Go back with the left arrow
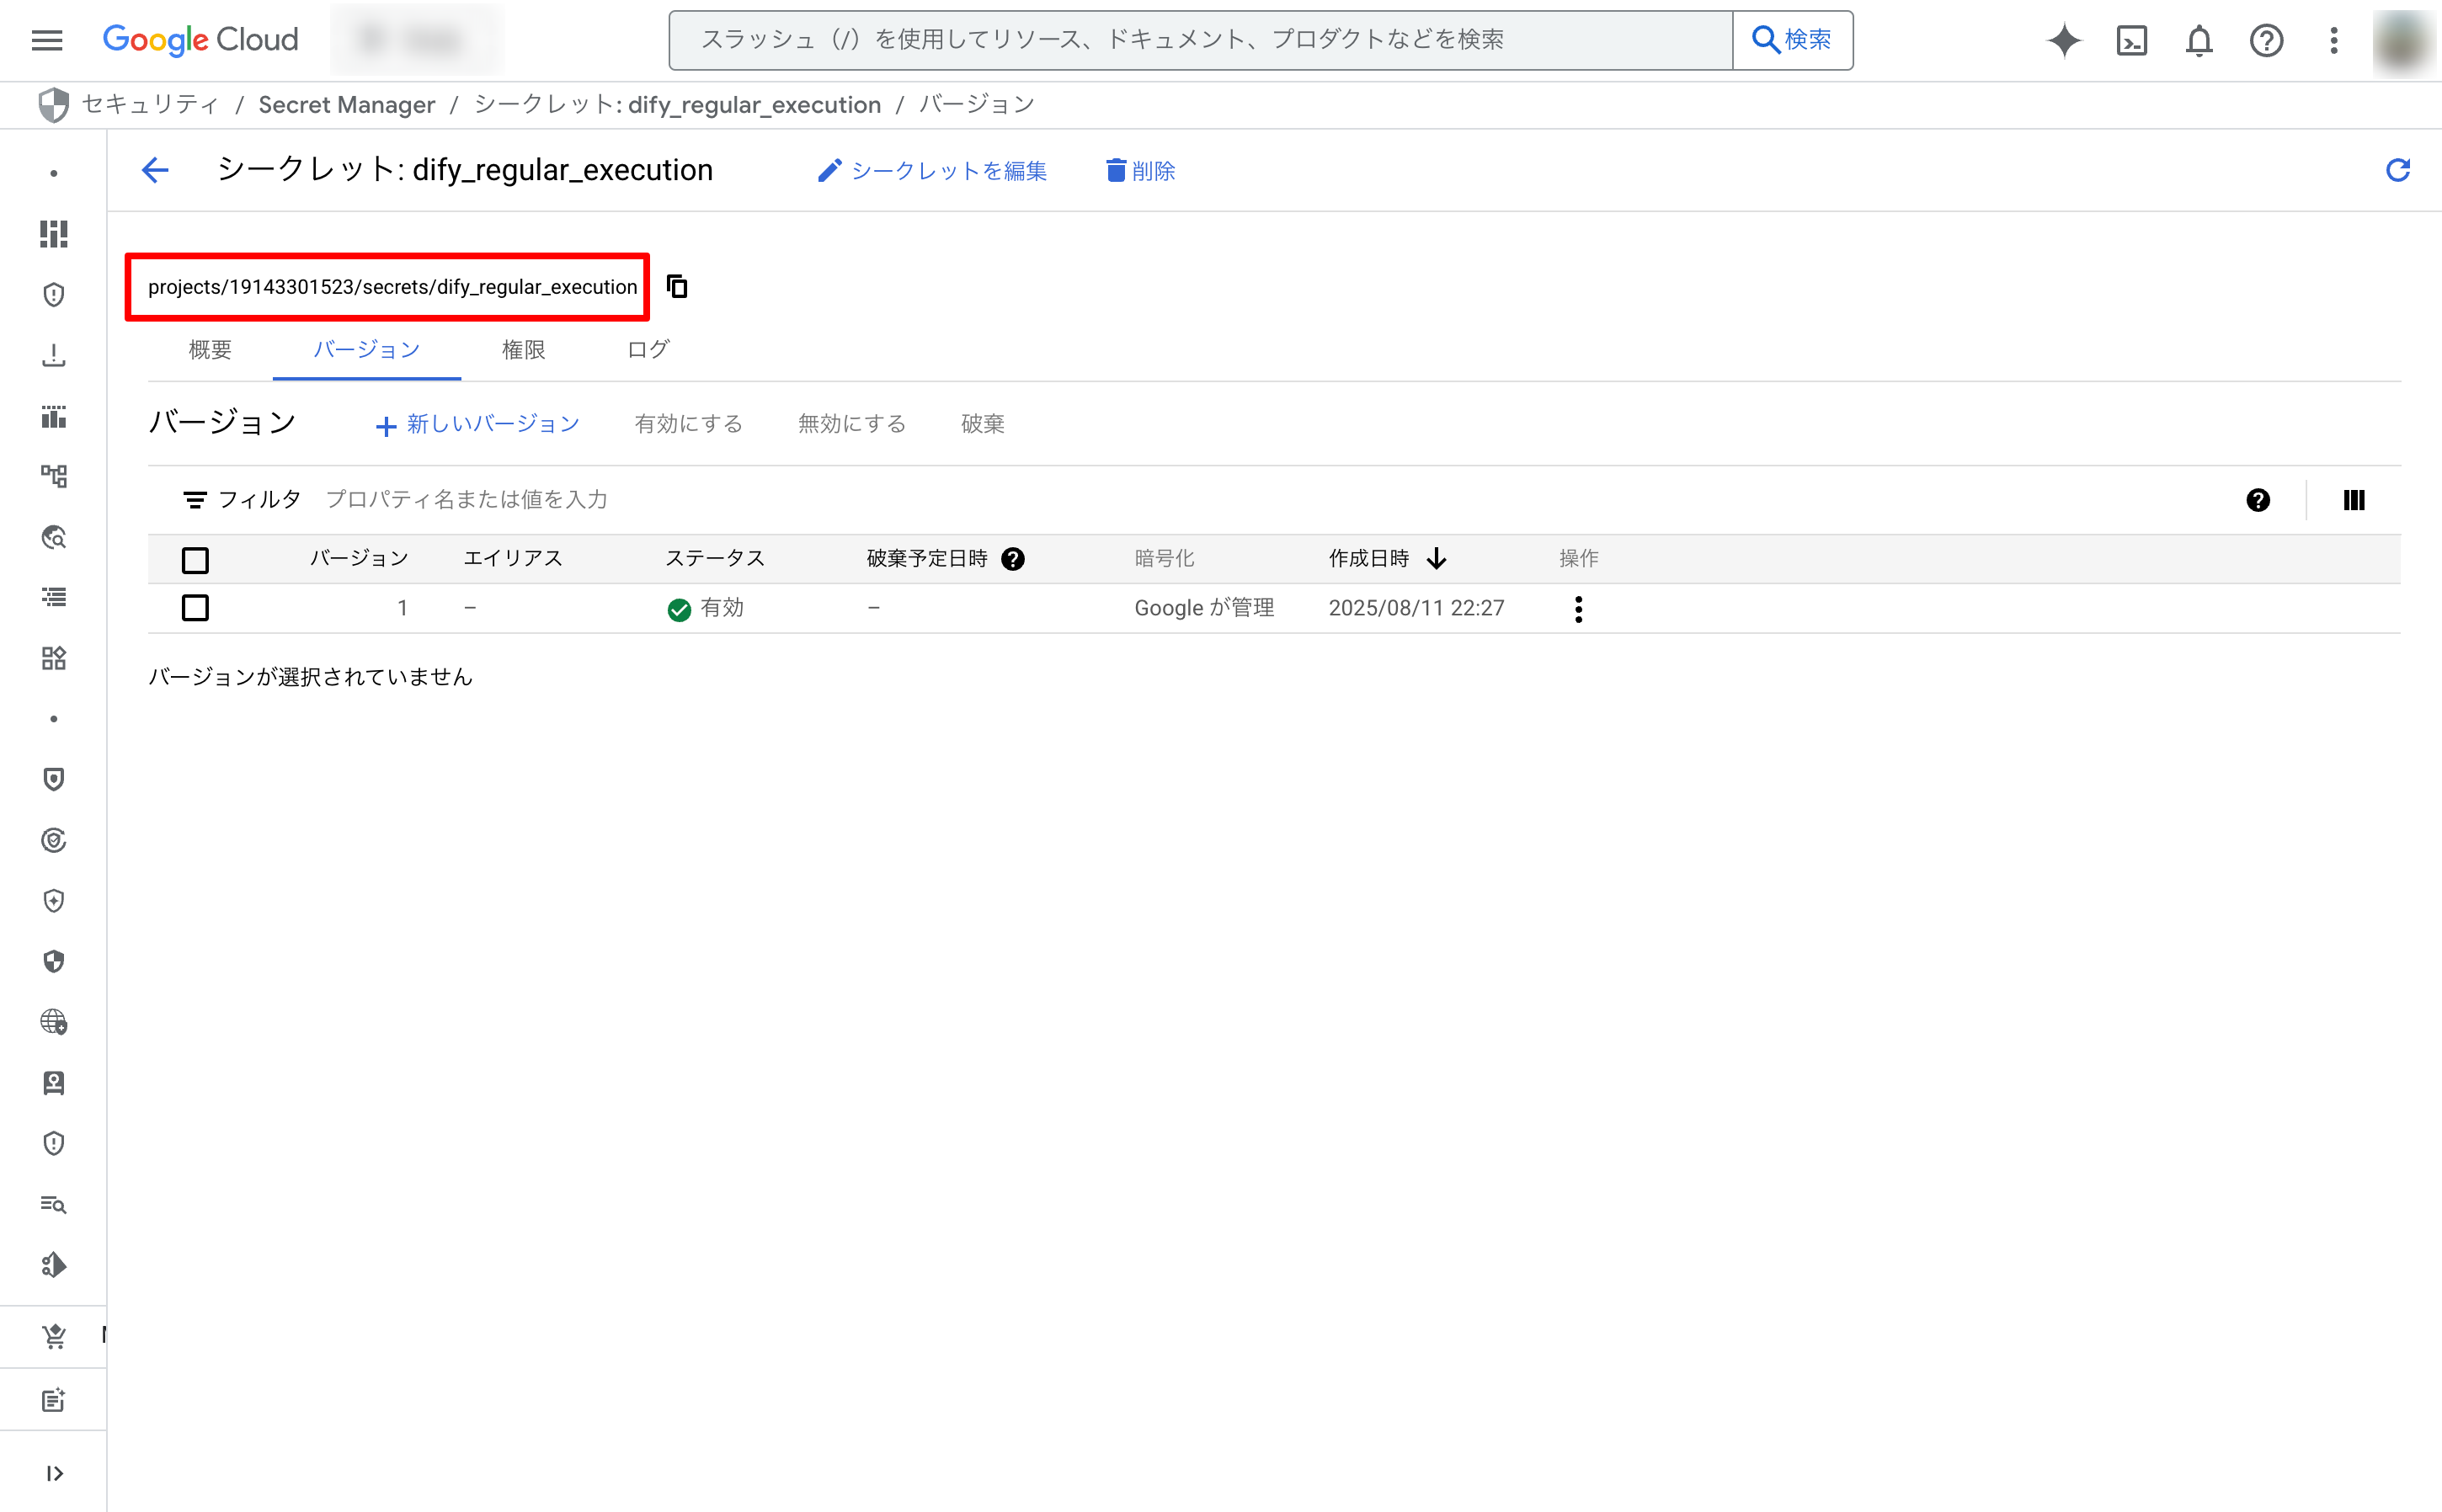This screenshot has width=2442, height=1512. coord(155,171)
